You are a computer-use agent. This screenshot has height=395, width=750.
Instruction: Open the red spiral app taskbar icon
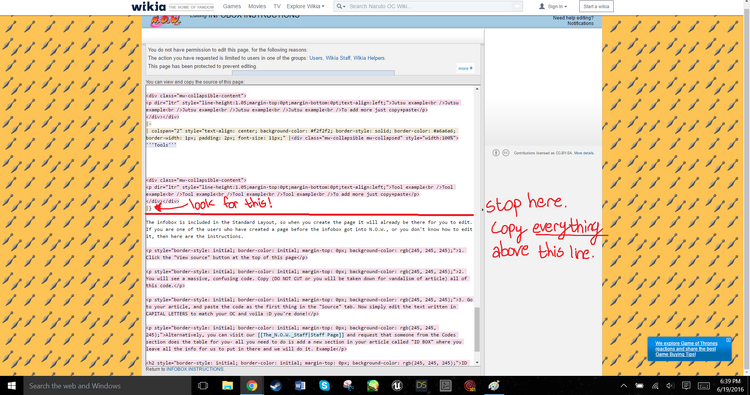point(470,385)
